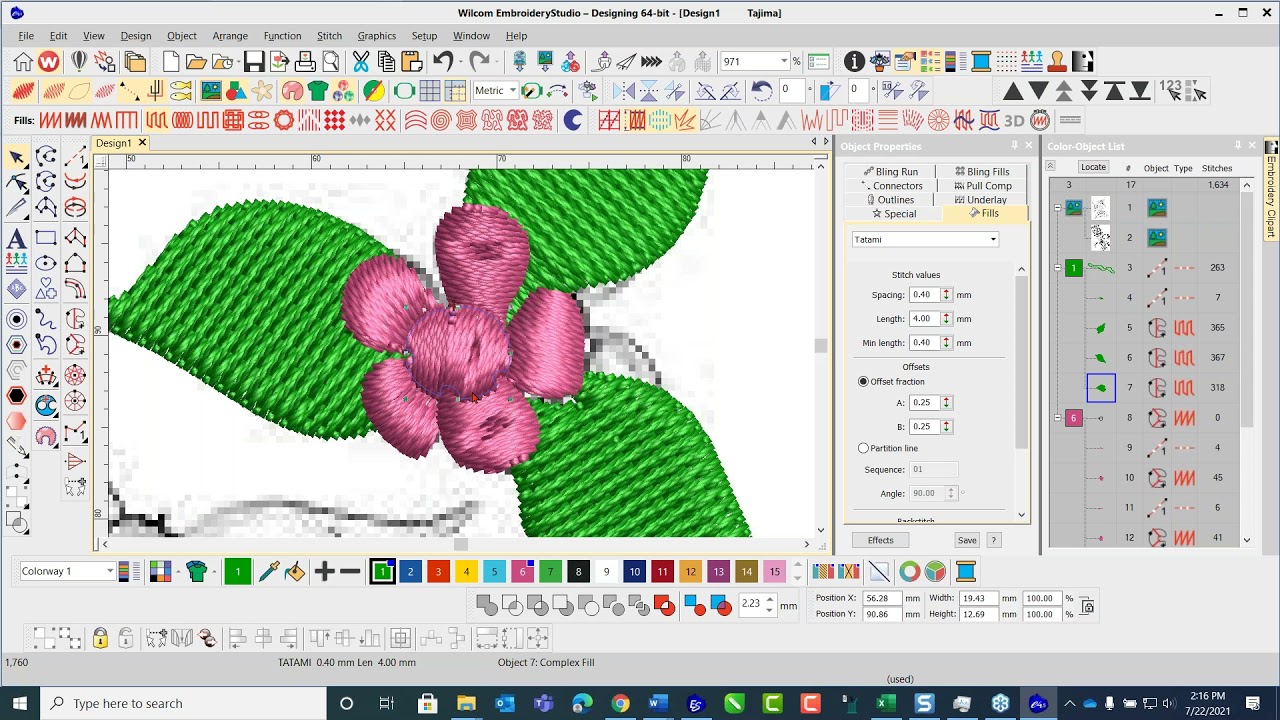Click the Effects button

point(881,540)
